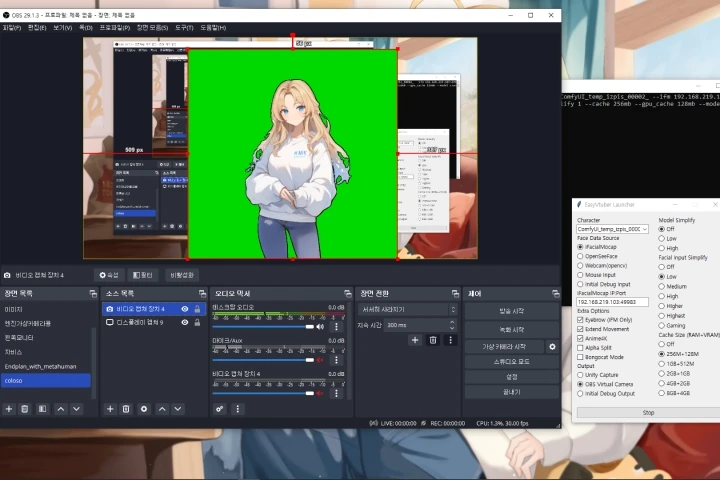Adjust the 비디오 캡쳐 장치 4 audio volume slider
Image resolution: width=720 pixels, height=480 pixels.
tap(263, 393)
